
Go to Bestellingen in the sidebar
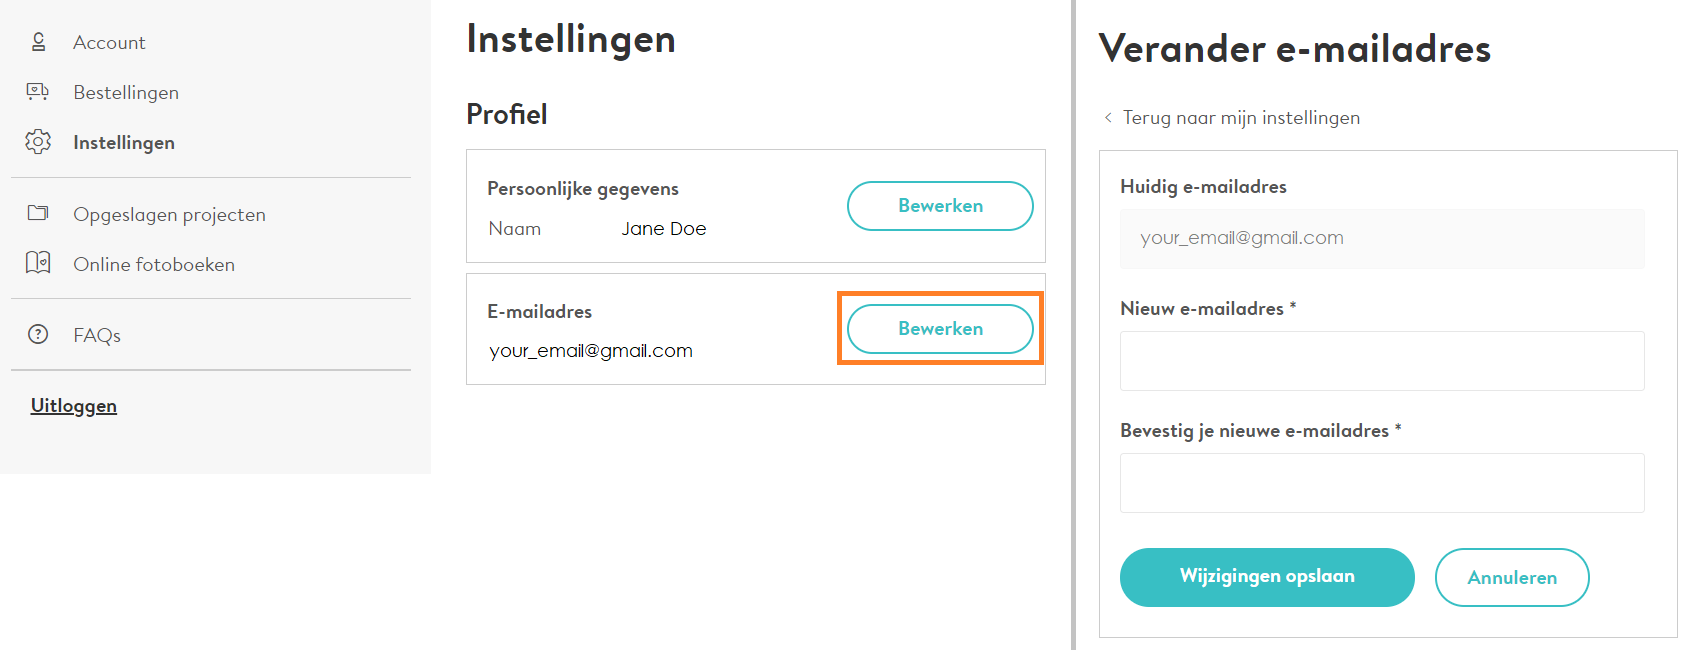pyautogui.click(x=126, y=93)
